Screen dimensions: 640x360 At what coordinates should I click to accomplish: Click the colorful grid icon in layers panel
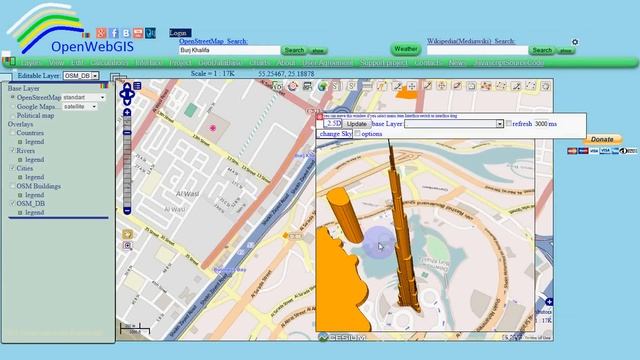point(104,86)
